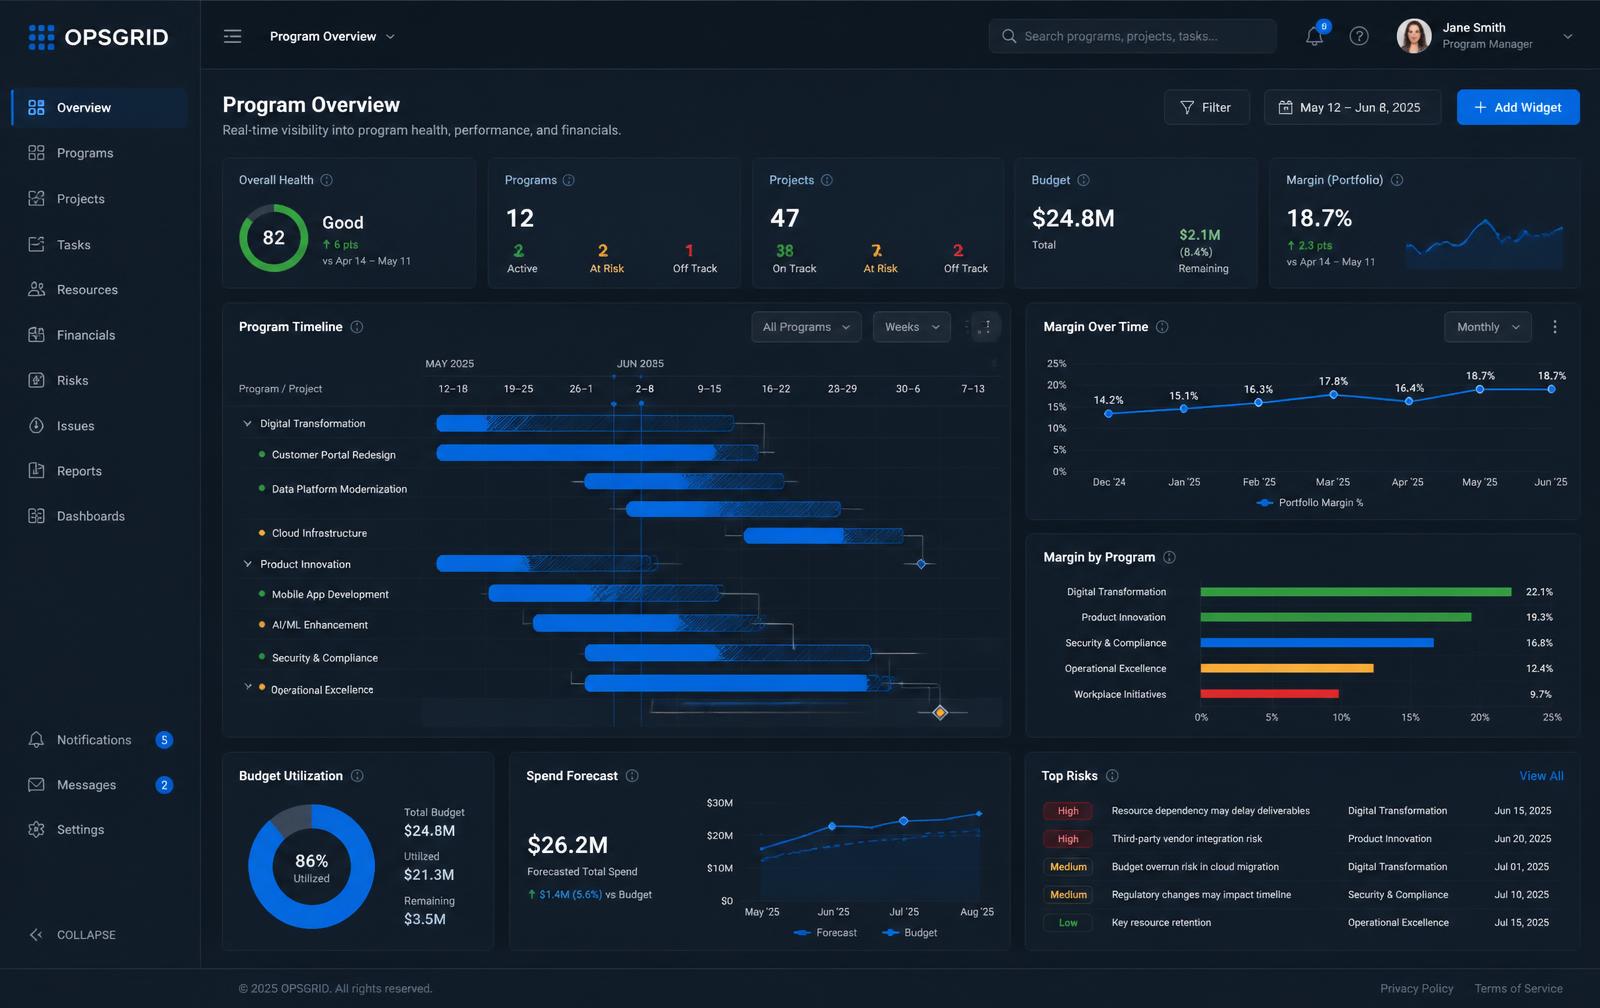Image resolution: width=1600 pixels, height=1008 pixels.
Task: Click the OPSGRID logo icon
Action: [41, 37]
